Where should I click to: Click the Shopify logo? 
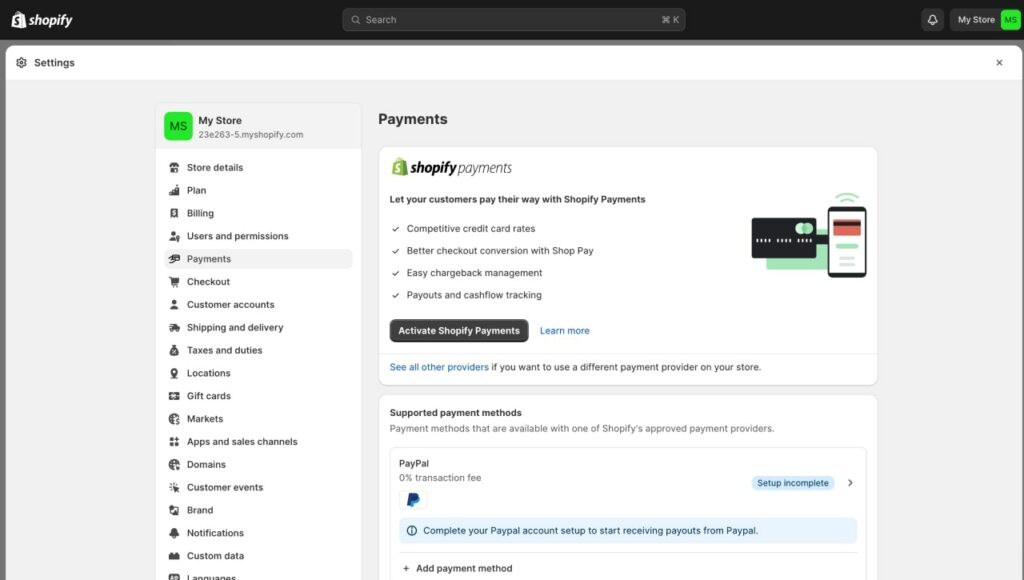(x=42, y=19)
